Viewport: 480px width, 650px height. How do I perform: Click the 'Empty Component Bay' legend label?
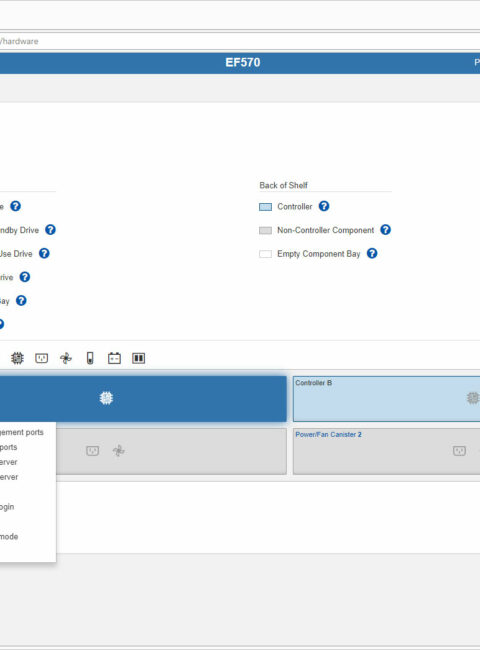tap(319, 254)
